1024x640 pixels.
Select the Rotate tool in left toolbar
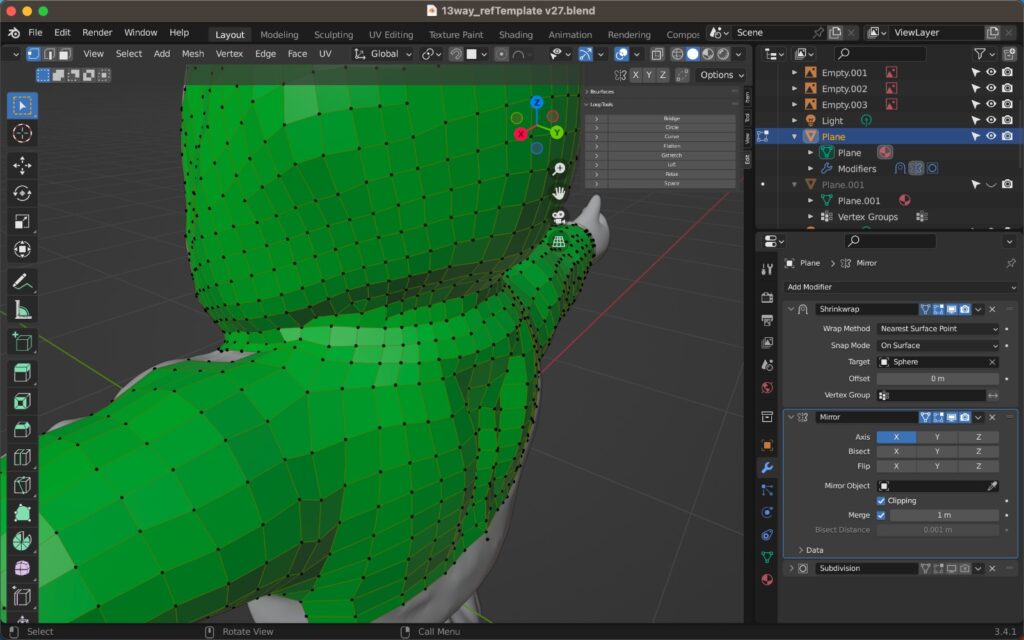22,193
